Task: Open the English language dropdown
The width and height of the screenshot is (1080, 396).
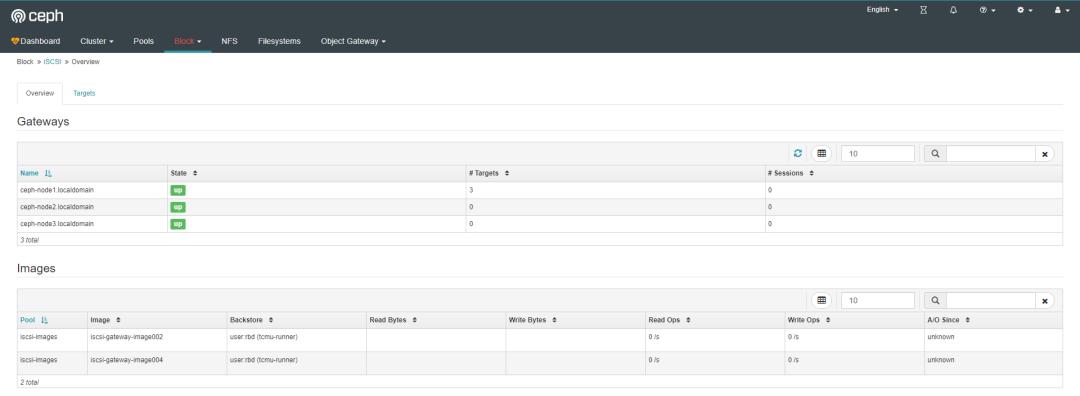Action: (882, 10)
